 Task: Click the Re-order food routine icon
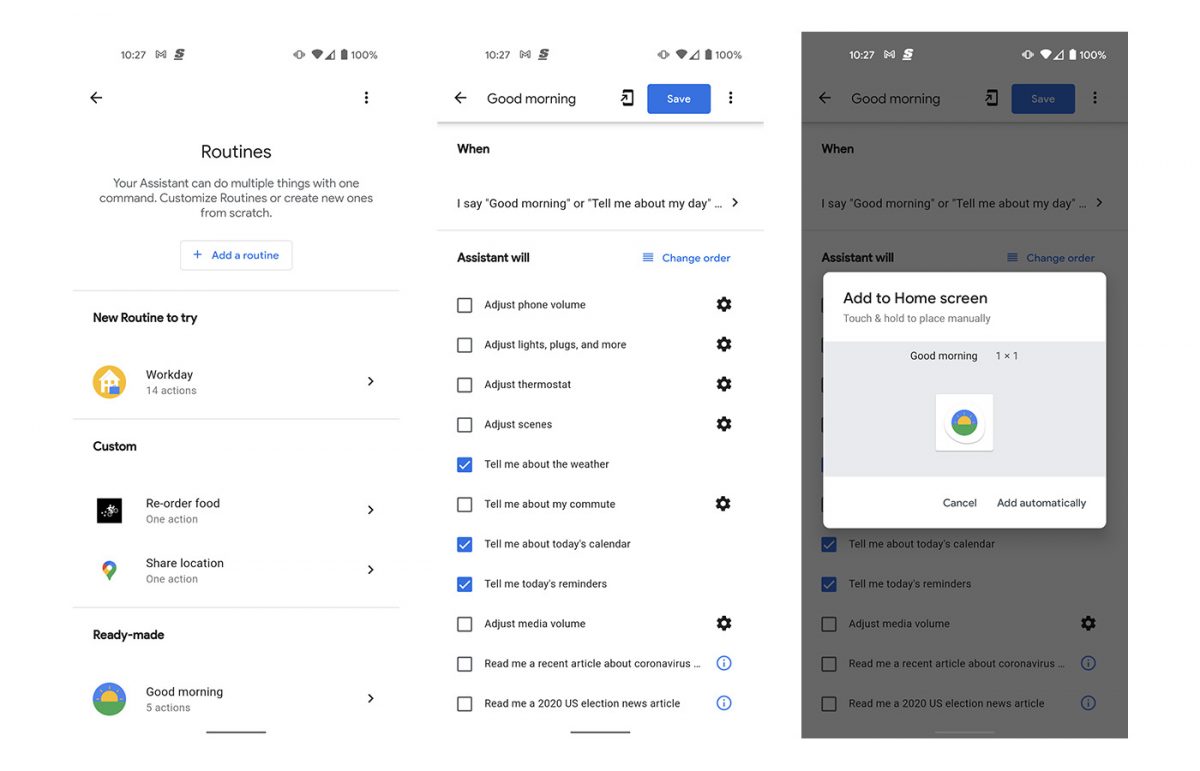click(x=109, y=510)
